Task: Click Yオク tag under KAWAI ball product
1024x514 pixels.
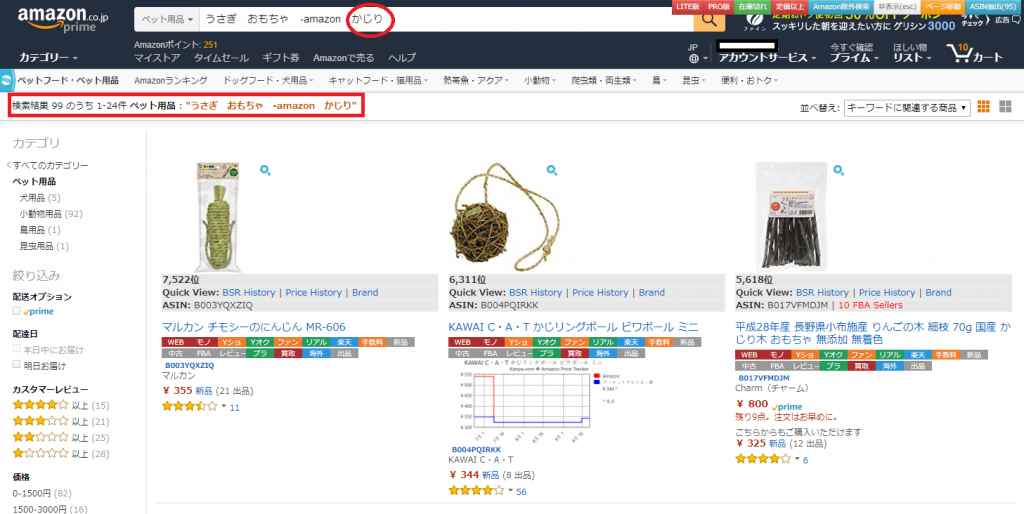Action: point(547,342)
